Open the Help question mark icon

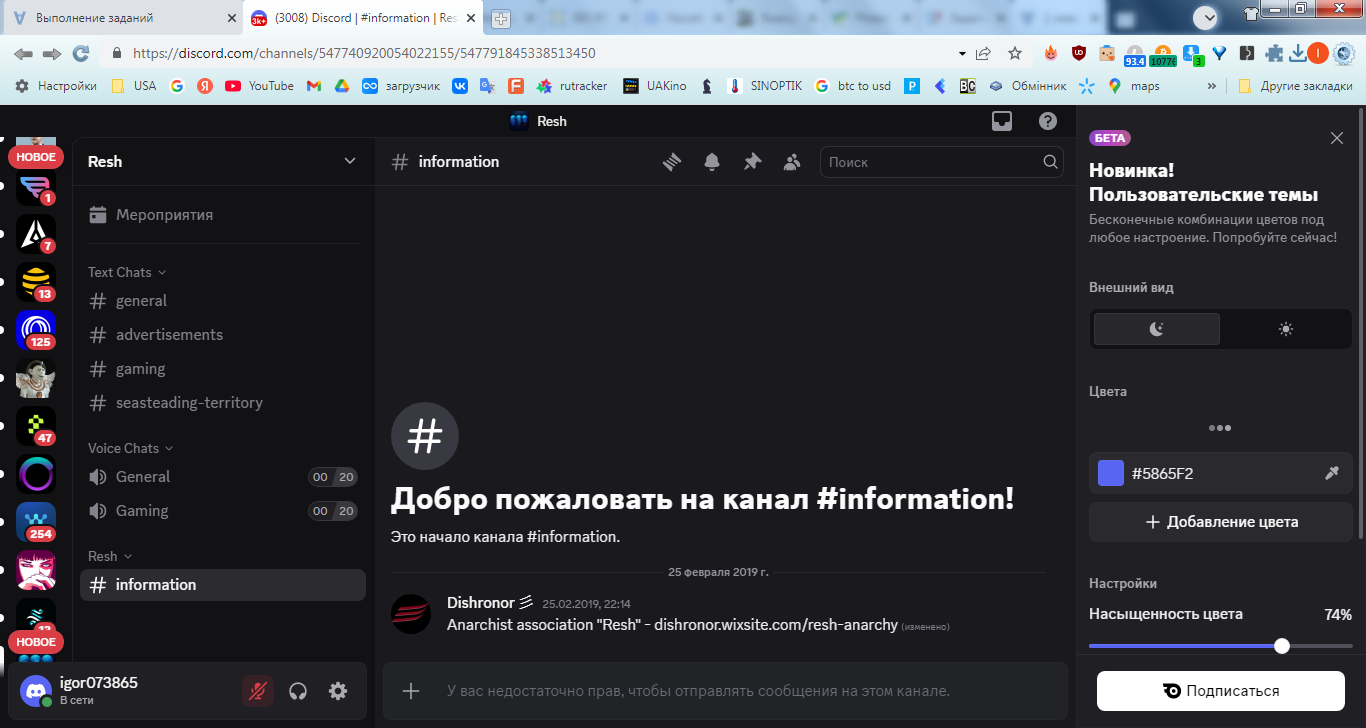coord(1048,121)
